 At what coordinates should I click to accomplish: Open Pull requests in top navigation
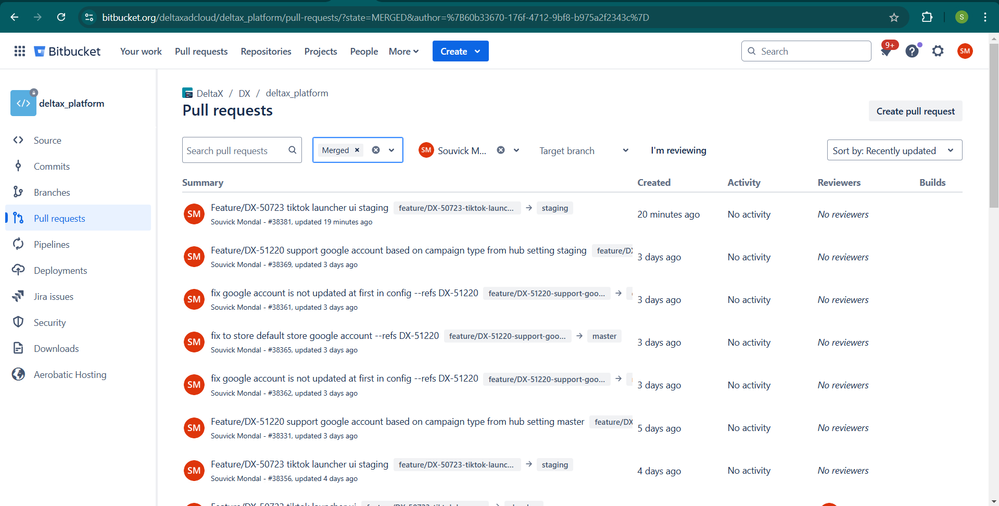(x=201, y=51)
